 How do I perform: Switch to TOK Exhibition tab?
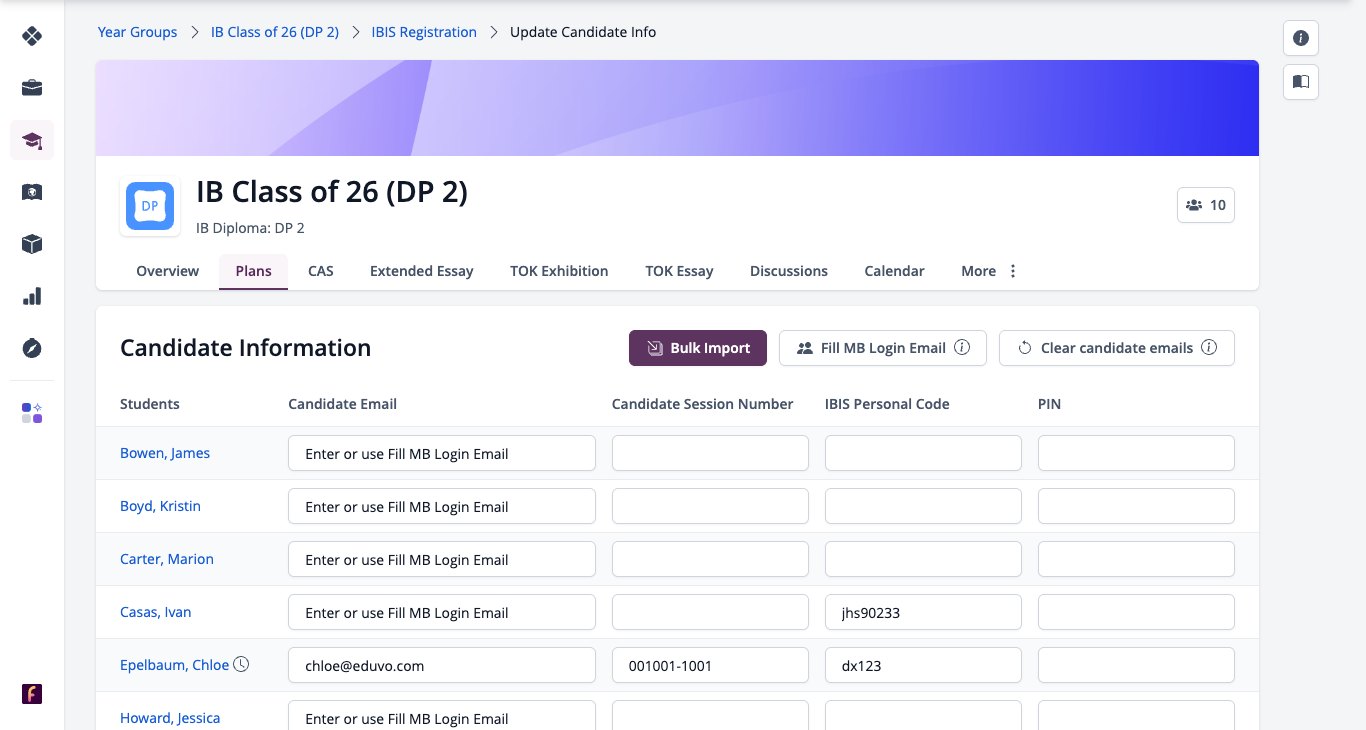(559, 271)
